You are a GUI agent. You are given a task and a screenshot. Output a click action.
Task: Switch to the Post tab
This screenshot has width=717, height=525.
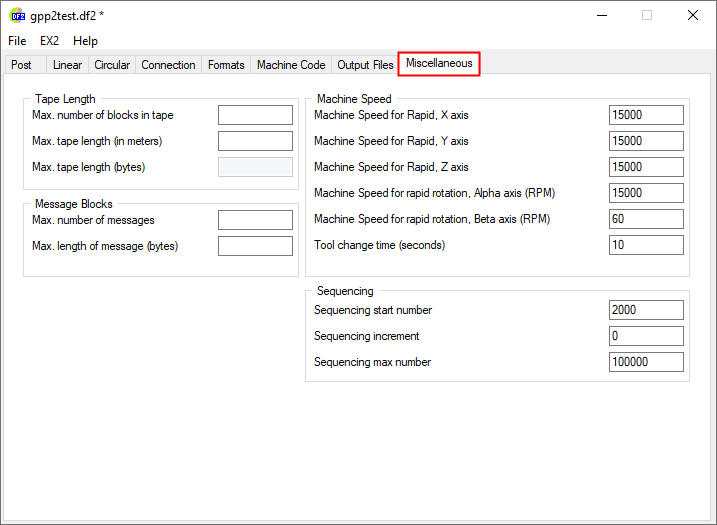point(21,65)
